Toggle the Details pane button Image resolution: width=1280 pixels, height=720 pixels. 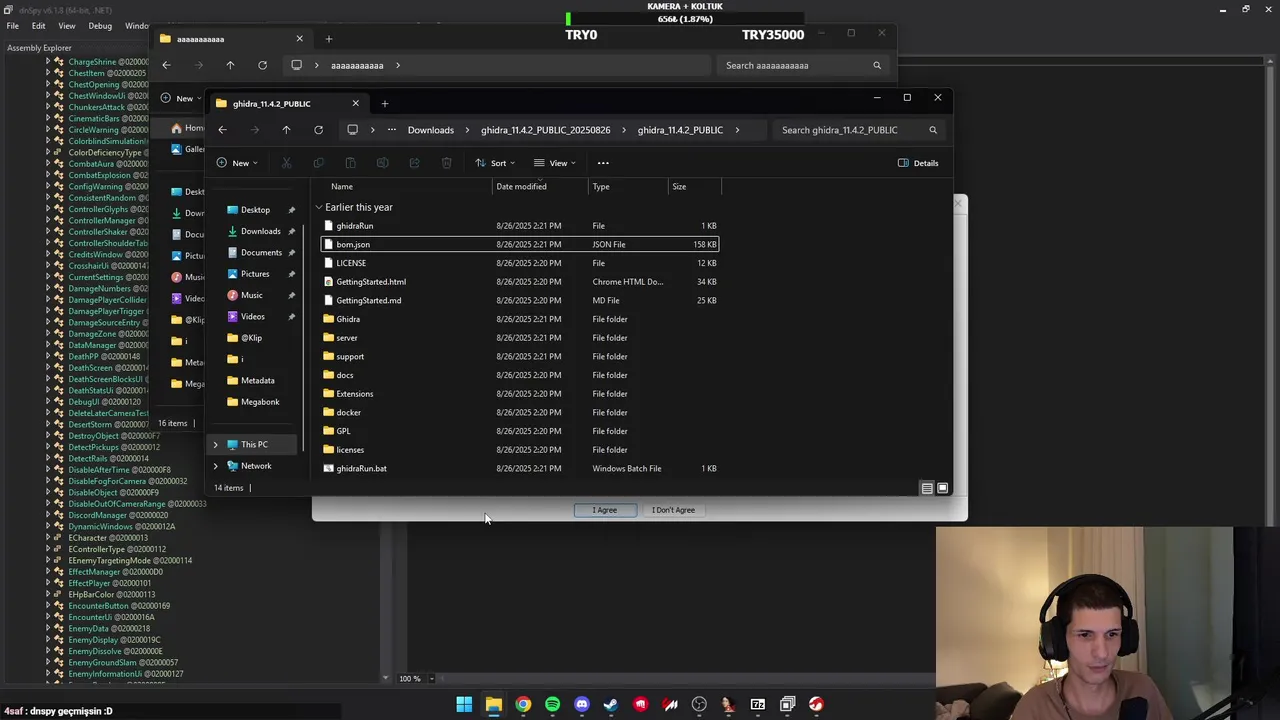[x=918, y=163]
